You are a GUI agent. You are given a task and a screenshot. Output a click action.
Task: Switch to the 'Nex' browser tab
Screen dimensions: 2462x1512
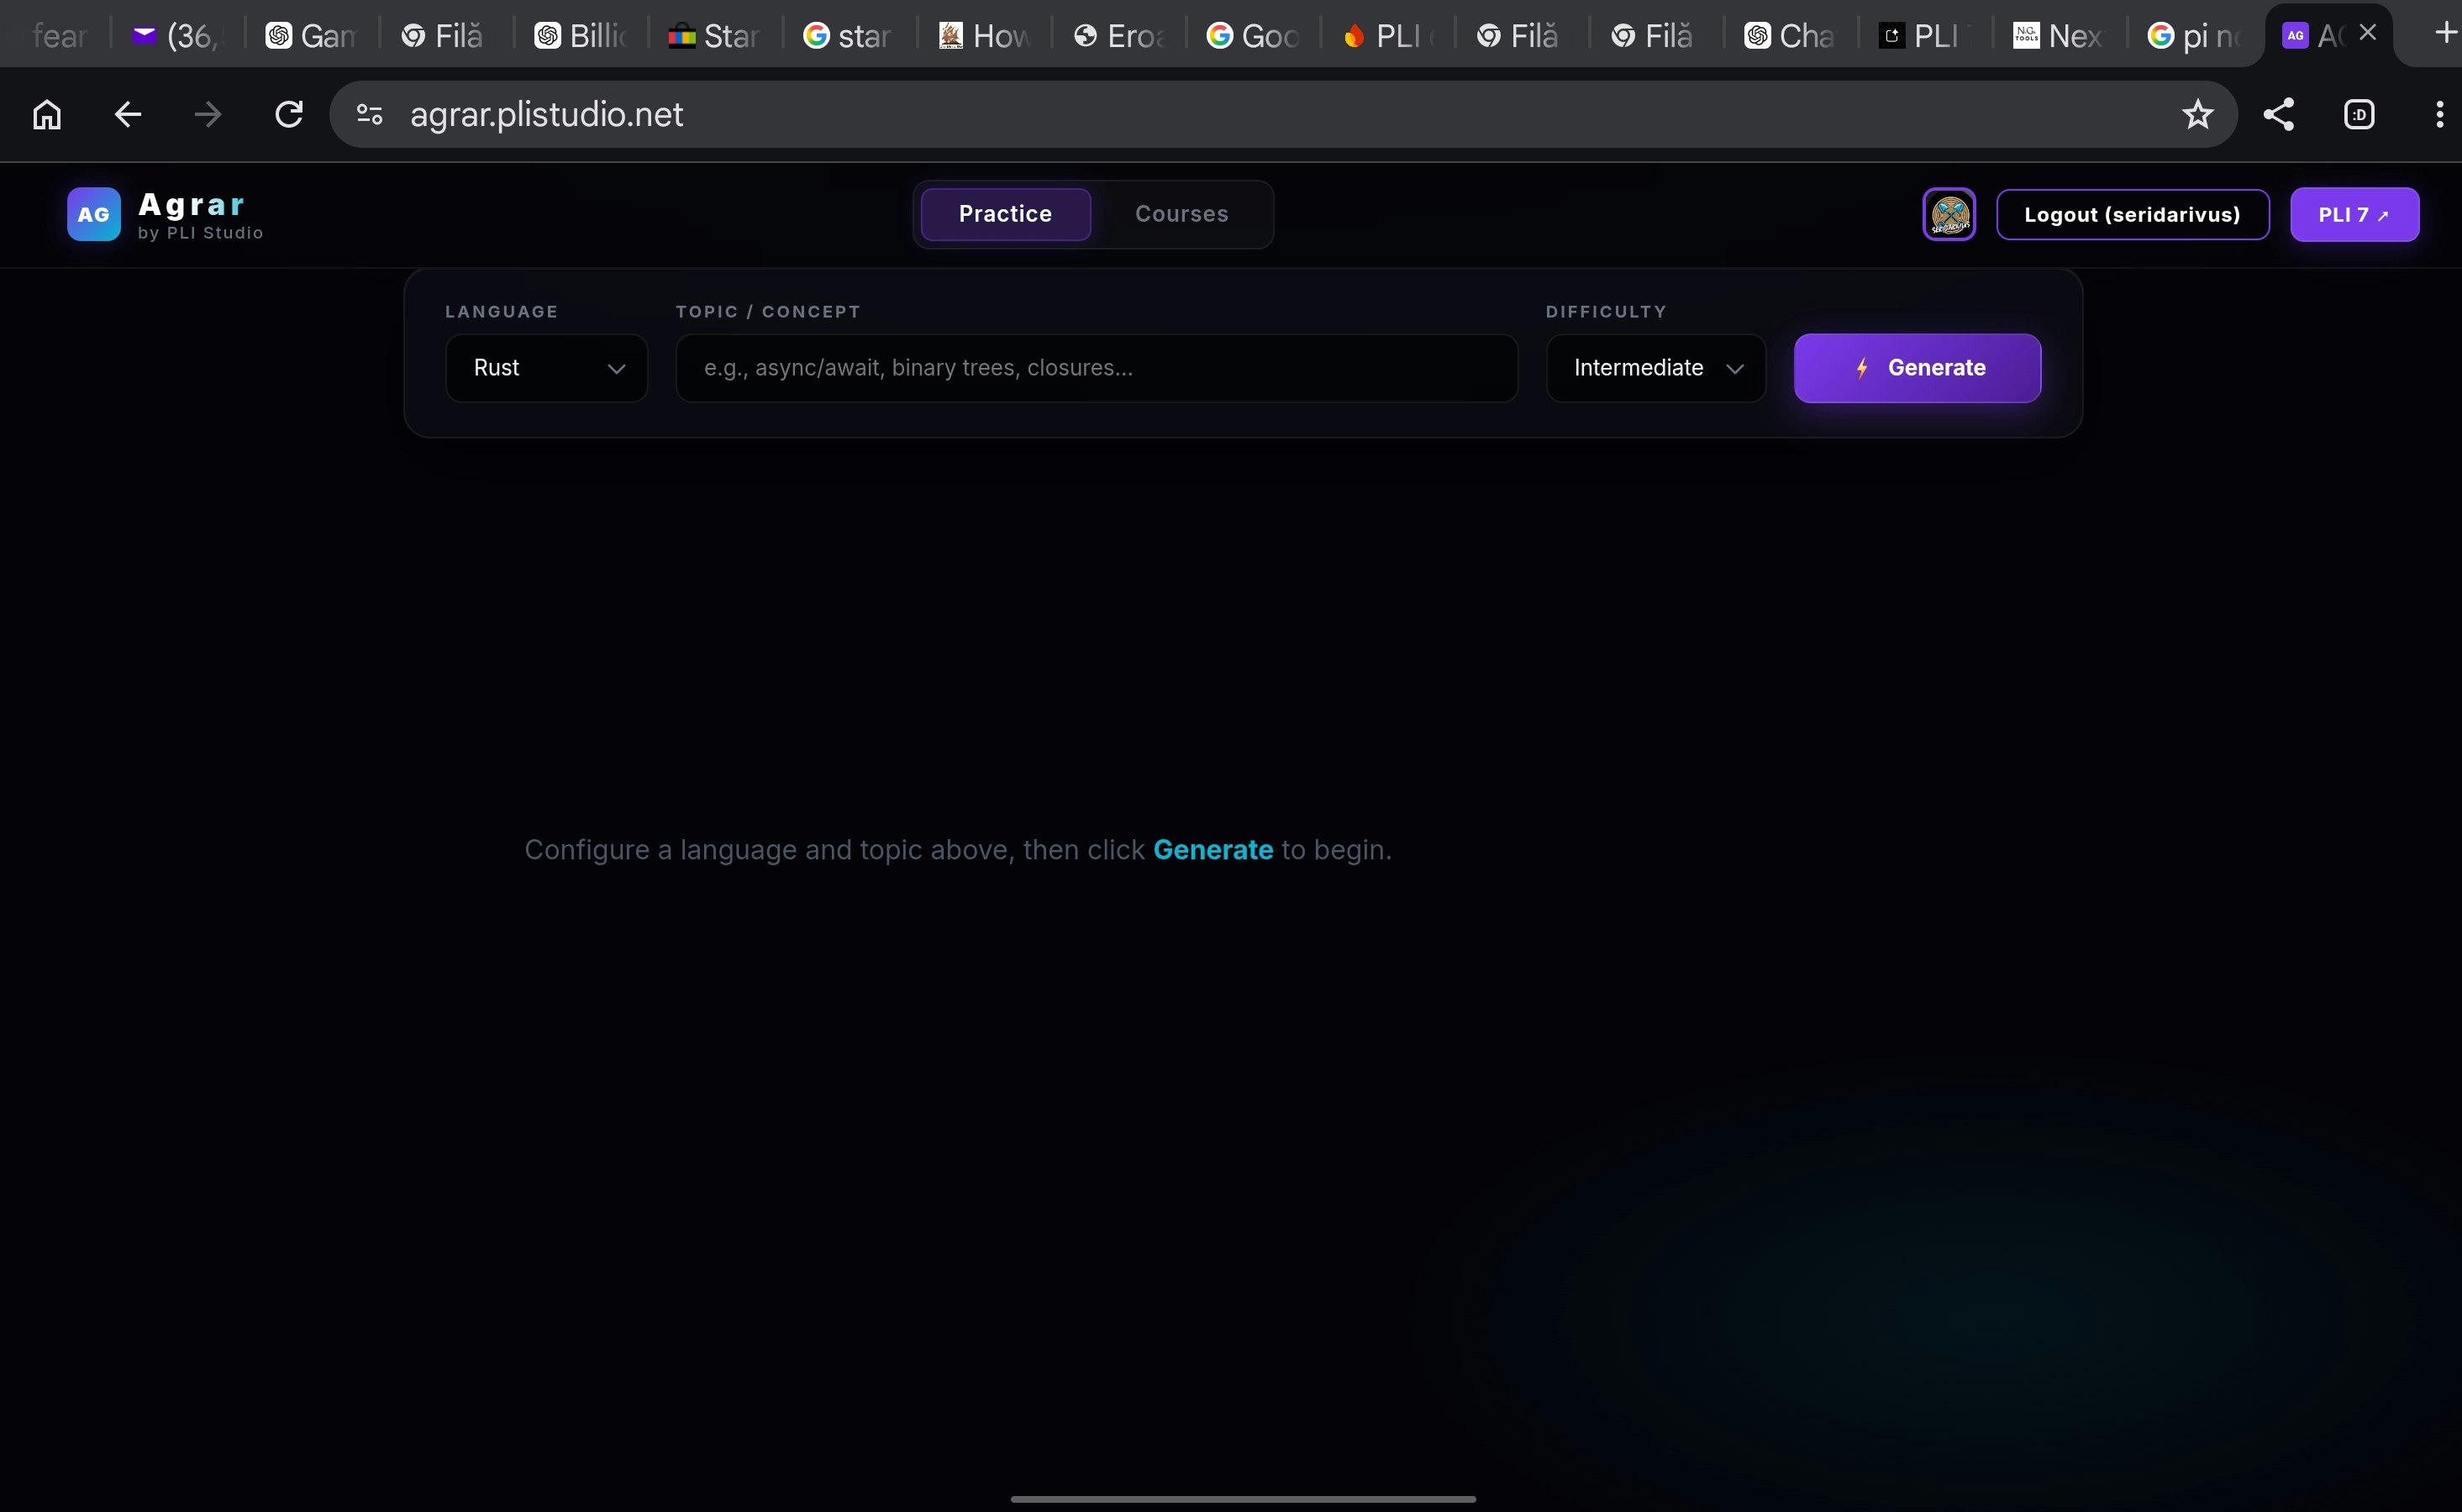point(2060,36)
